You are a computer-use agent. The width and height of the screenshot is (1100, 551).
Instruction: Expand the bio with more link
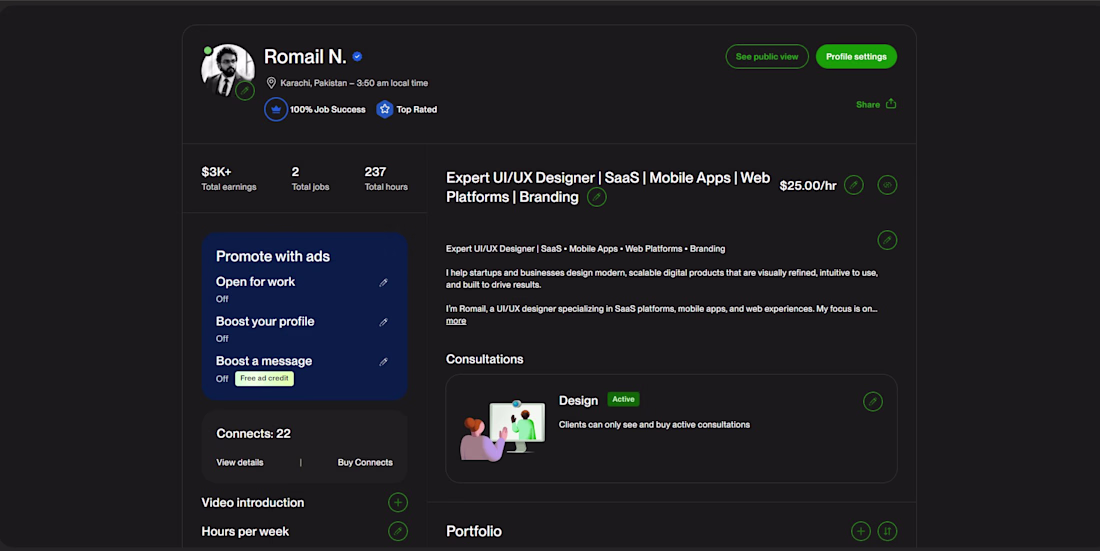pyautogui.click(x=456, y=321)
